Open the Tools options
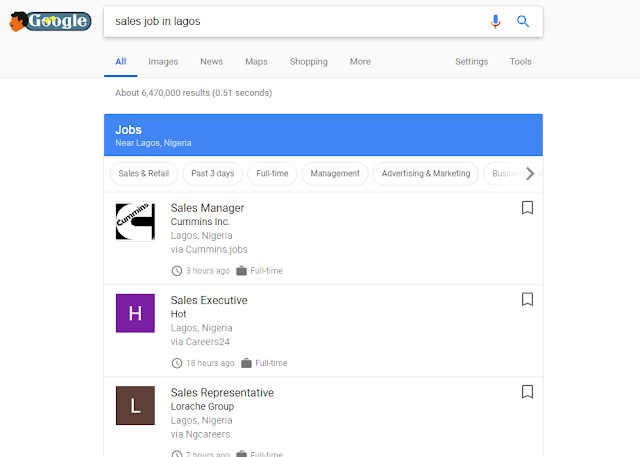 click(521, 62)
